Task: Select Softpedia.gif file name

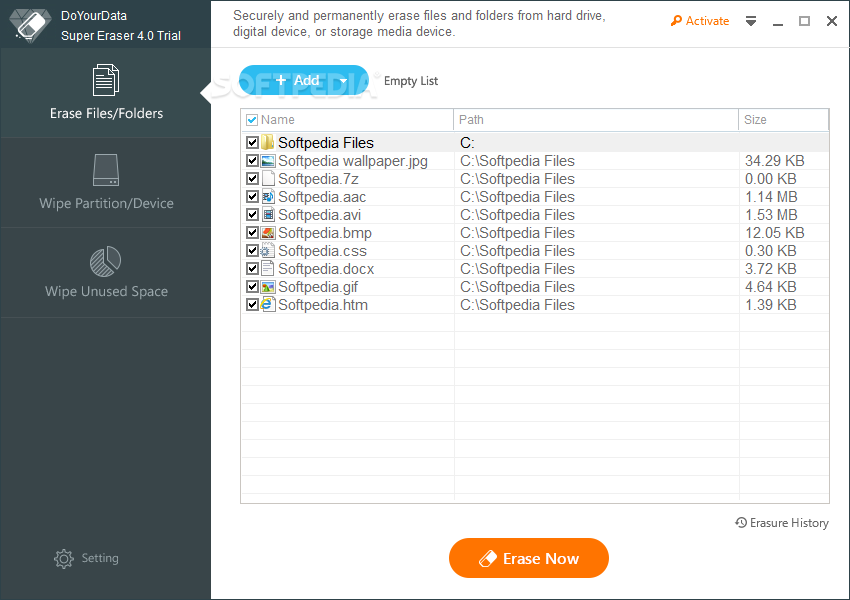Action: (x=318, y=287)
